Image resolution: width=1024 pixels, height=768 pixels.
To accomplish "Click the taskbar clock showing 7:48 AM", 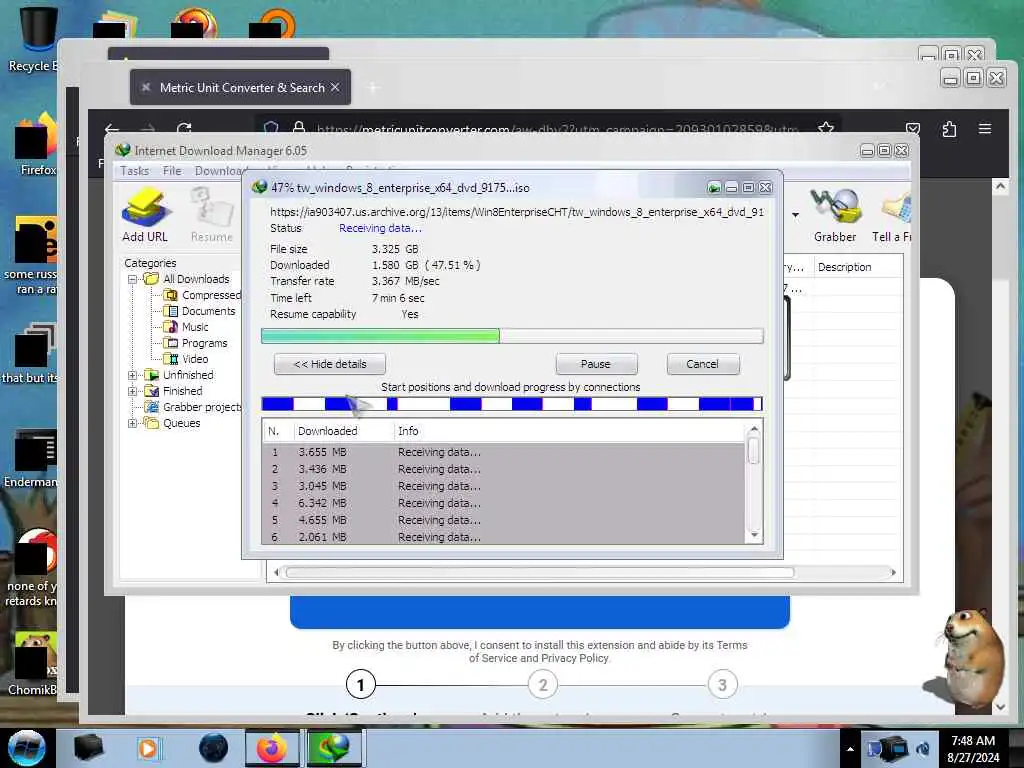I will click(x=973, y=749).
